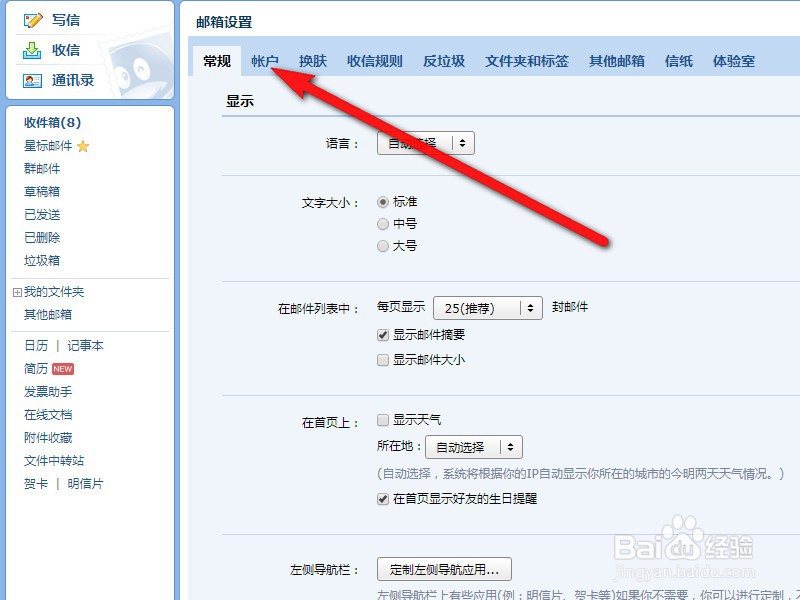The width and height of the screenshot is (800, 600).
Task: Enable the 显示邮件大小 checkbox
Action: coord(382,358)
